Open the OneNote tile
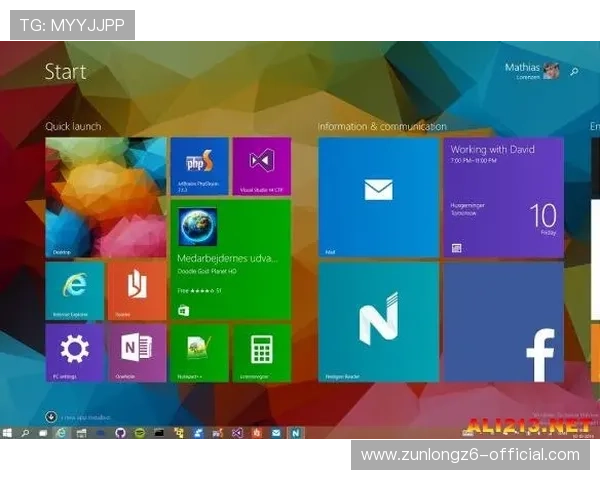600x480 pixels. (137, 352)
